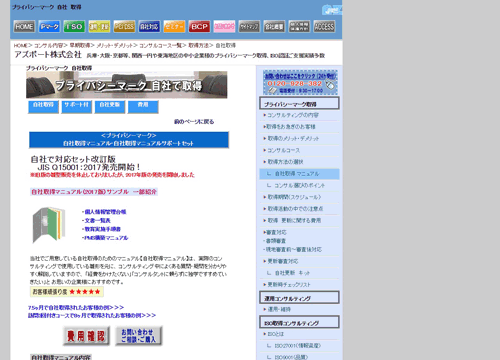Image resolution: width=500 pixels, height=360 pixels.
Task: Open sidebar item ISO27001(情報資産)
Action: click(x=297, y=346)
